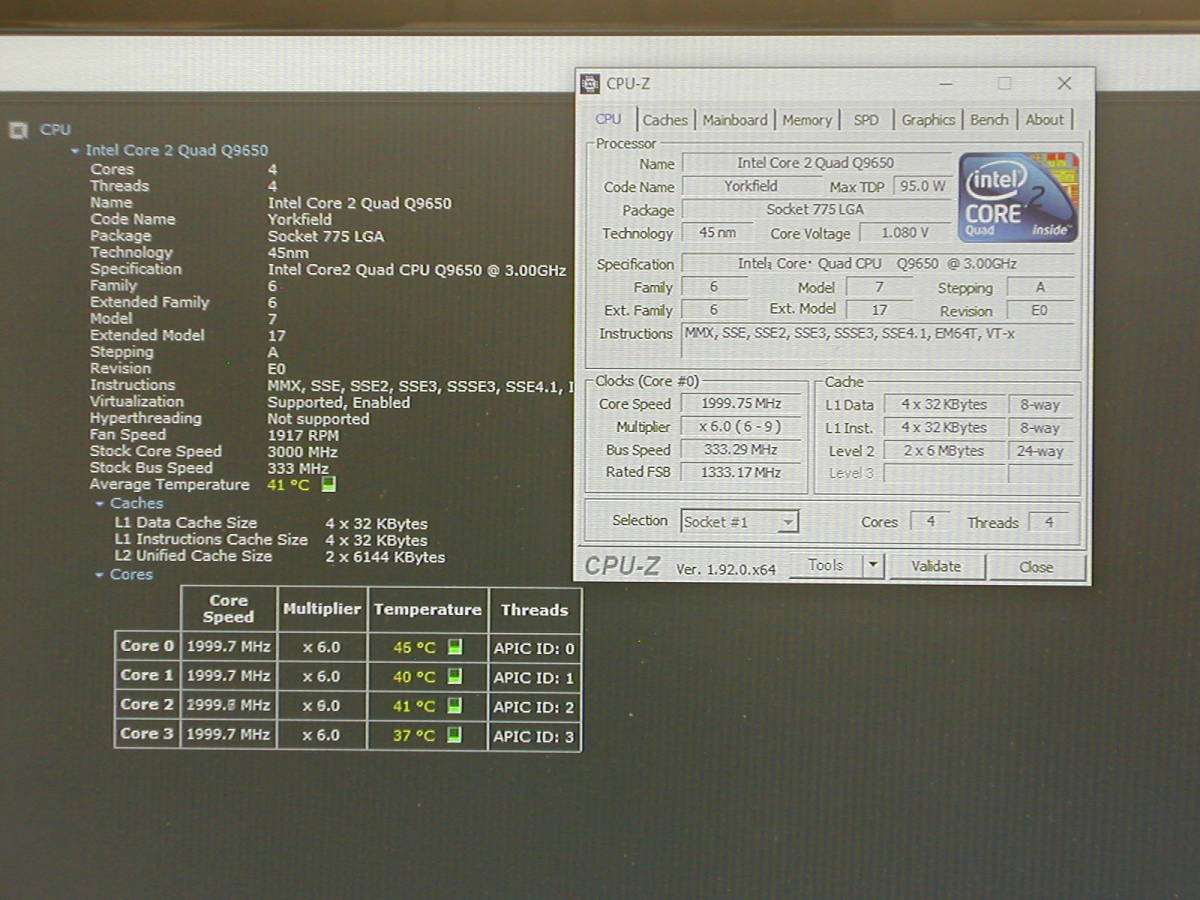Go to the Bench tab
The width and height of the screenshot is (1200, 900).
point(989,120)
